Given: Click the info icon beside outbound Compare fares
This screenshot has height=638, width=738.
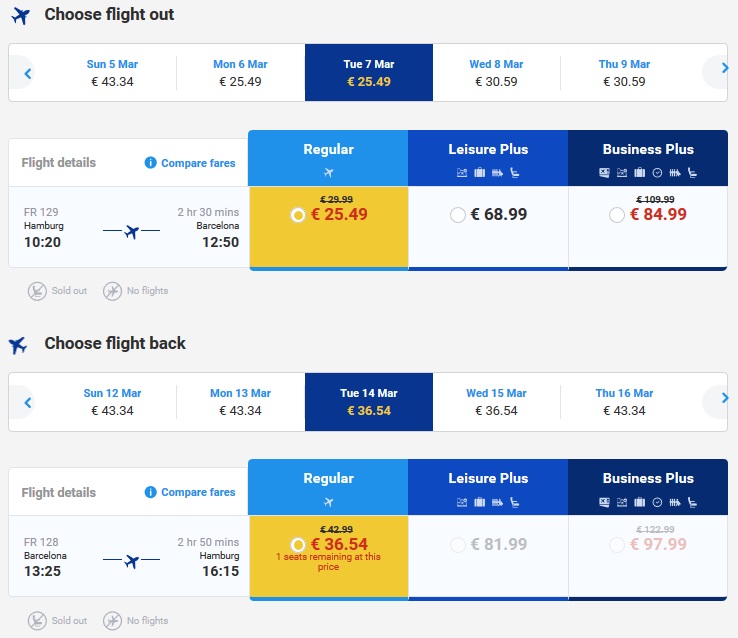Looking at the screenshot, I should (x=150, y=163).
